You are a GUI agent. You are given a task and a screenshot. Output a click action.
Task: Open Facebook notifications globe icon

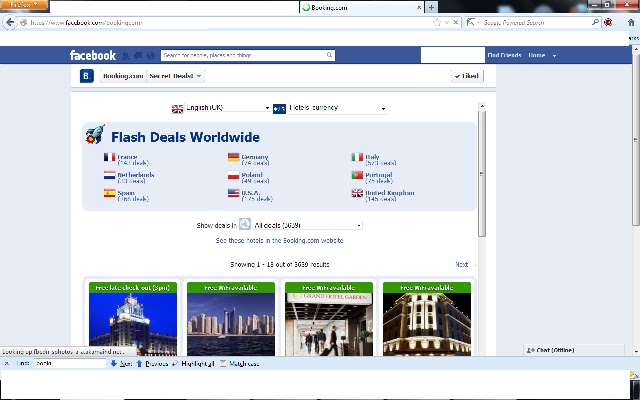point(151,56)
